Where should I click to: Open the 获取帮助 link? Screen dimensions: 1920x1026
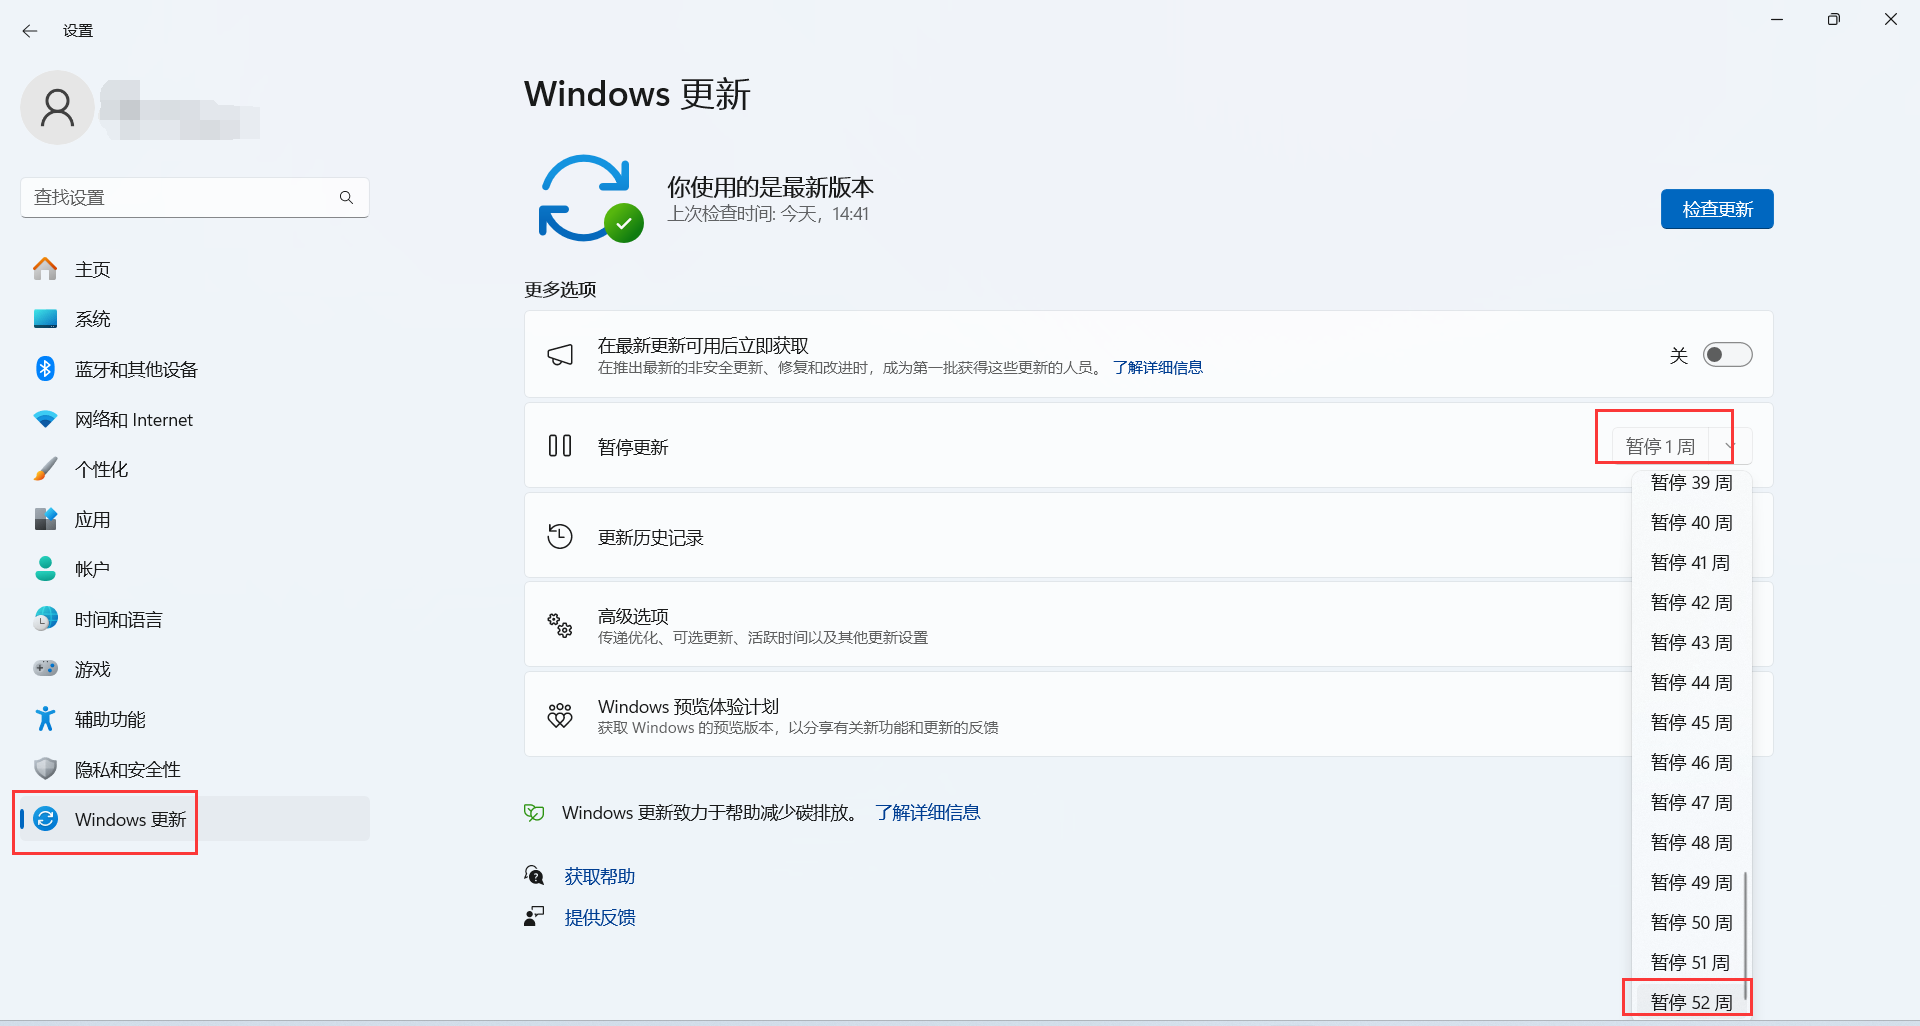point(600,877)
